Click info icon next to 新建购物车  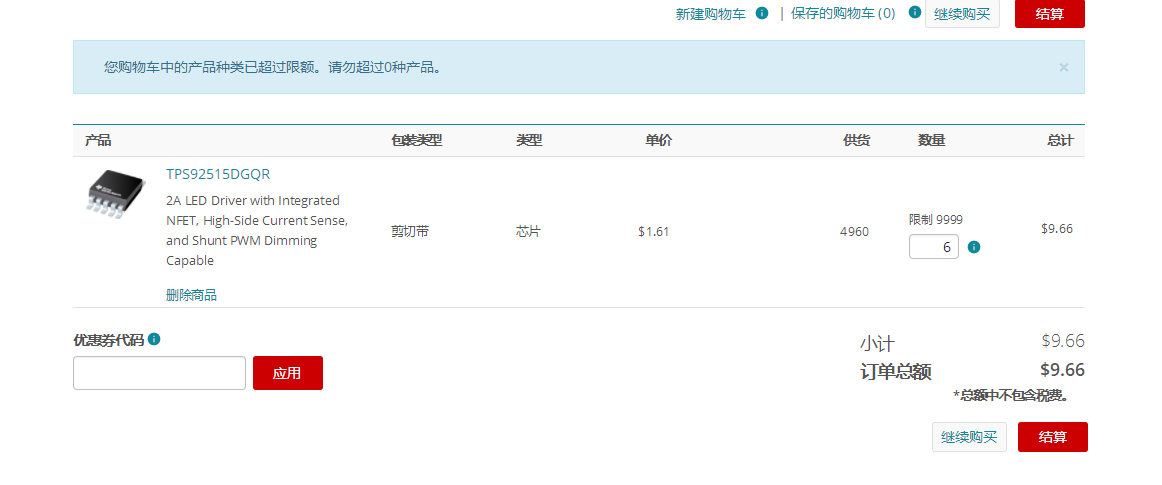[x=762, y=13]
